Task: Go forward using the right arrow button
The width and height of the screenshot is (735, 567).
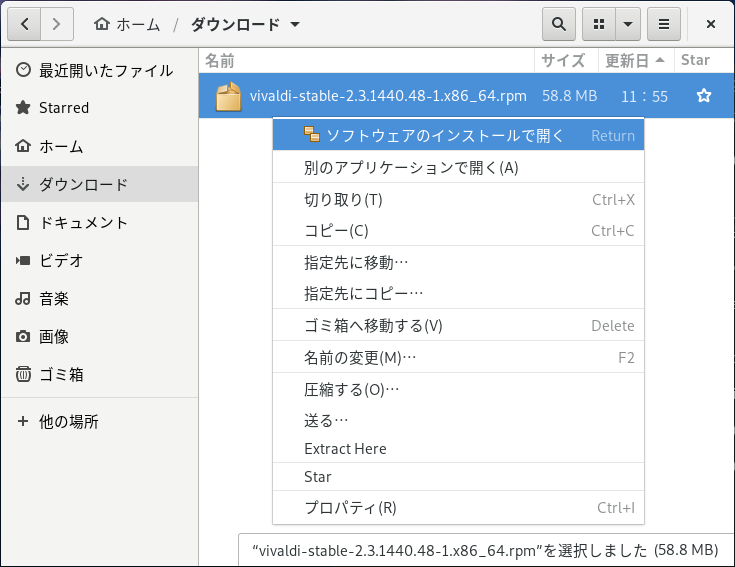Action: coord(57,24)
